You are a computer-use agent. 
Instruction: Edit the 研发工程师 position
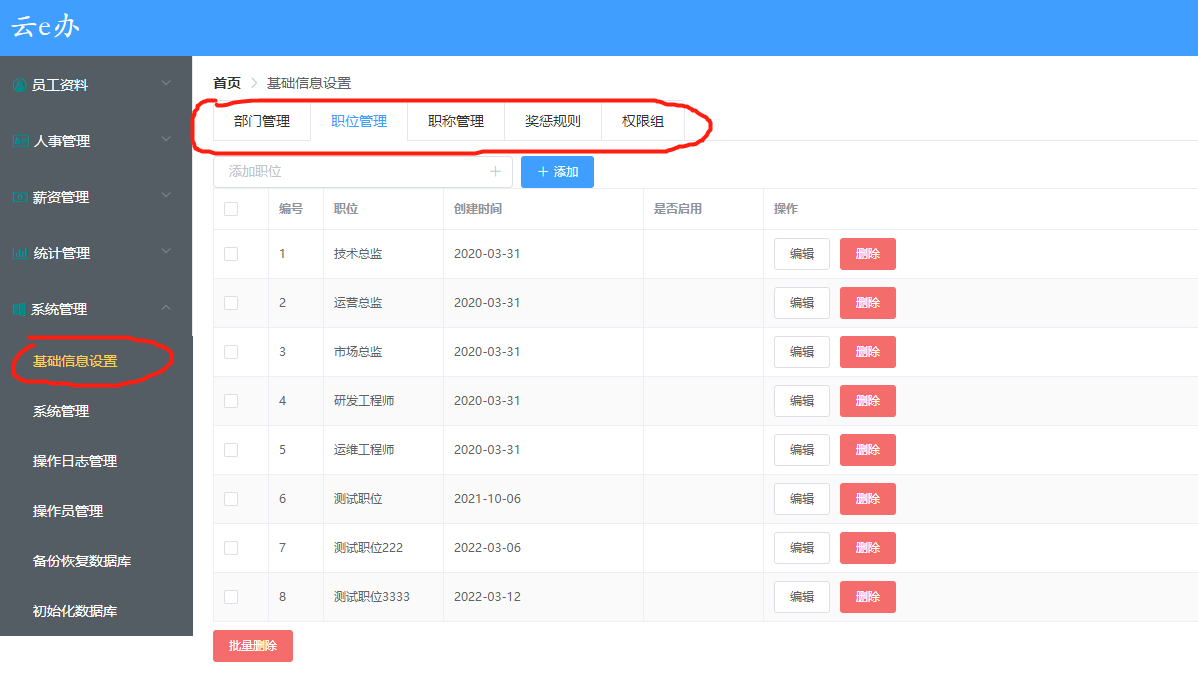(x=801, y=400)
